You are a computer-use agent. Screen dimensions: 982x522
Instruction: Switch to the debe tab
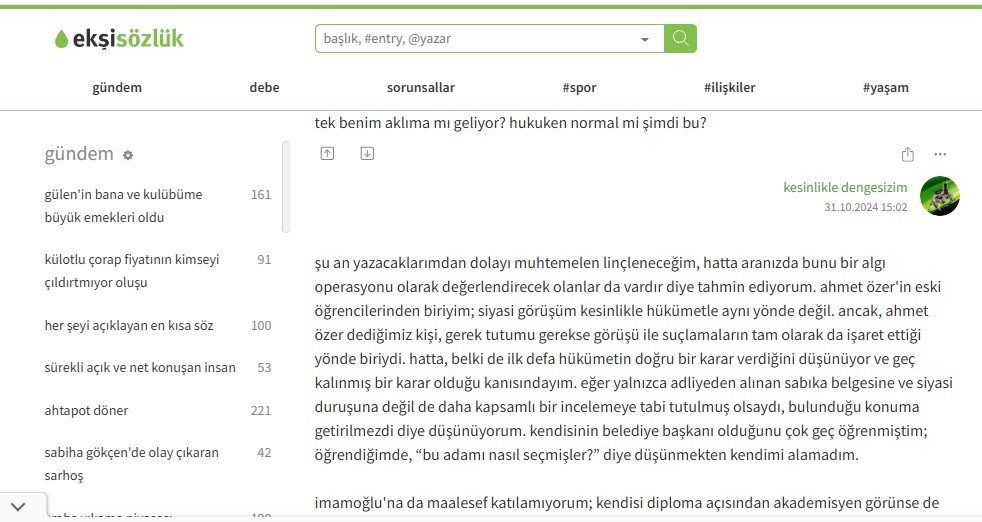point(264,87)
